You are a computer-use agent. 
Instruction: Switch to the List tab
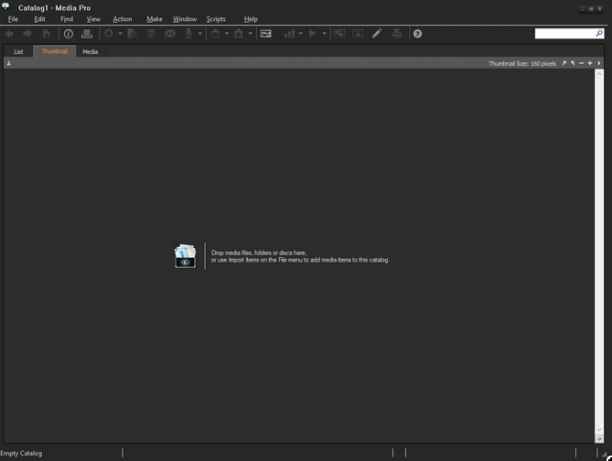click(x=18, y=52)
